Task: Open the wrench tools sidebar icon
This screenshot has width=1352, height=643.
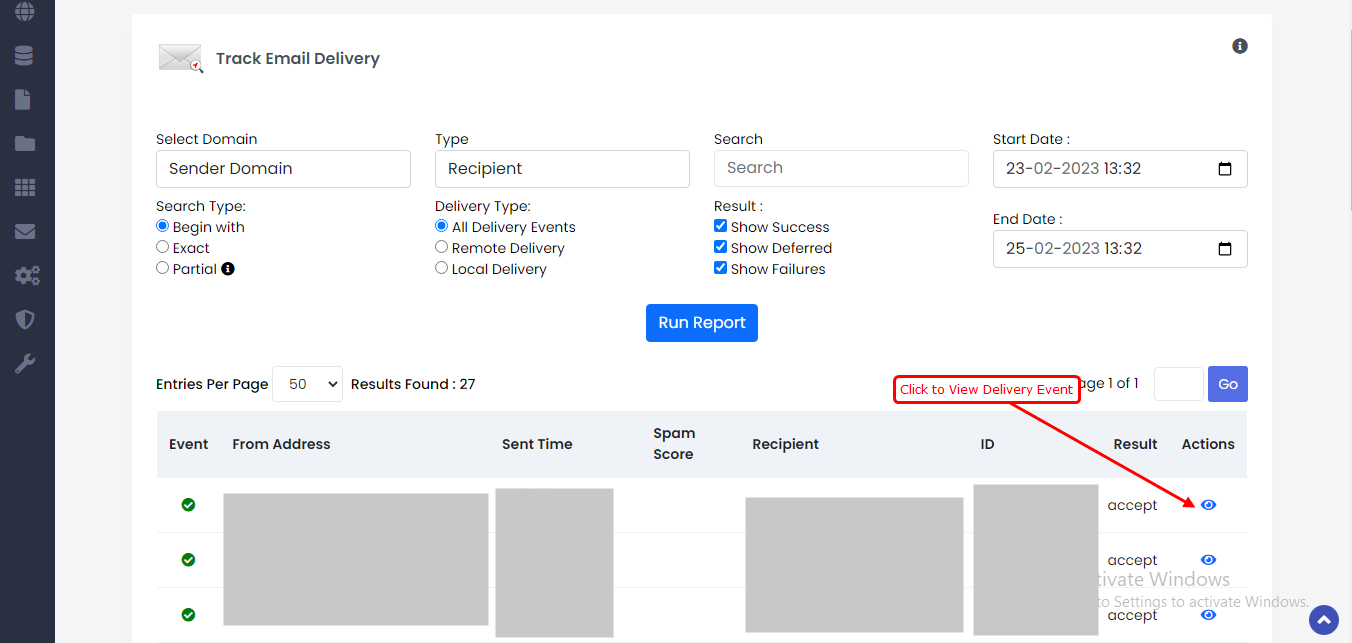Action: [24, 363]
